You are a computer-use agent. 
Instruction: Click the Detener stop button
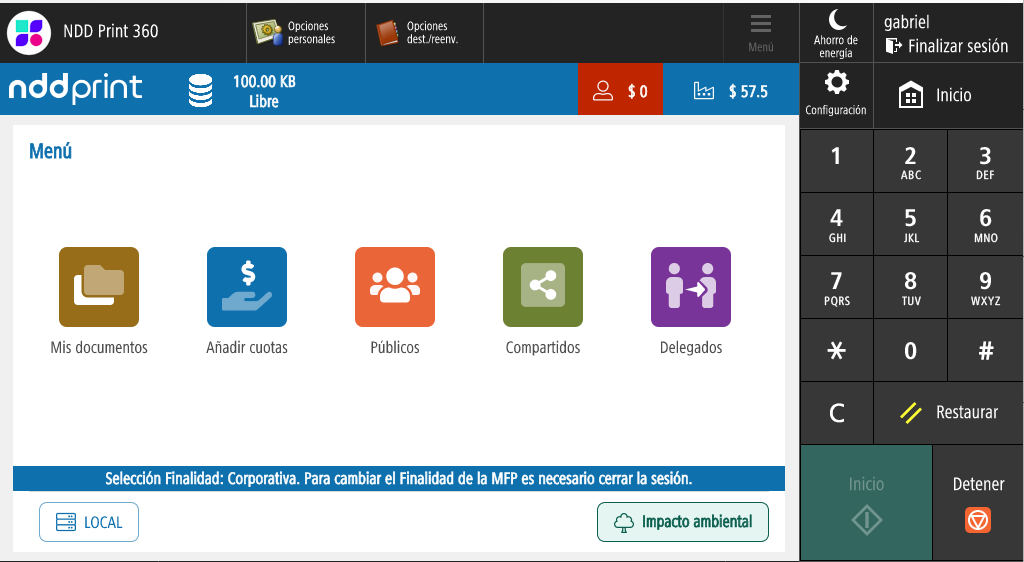click(x=978, y=503)
